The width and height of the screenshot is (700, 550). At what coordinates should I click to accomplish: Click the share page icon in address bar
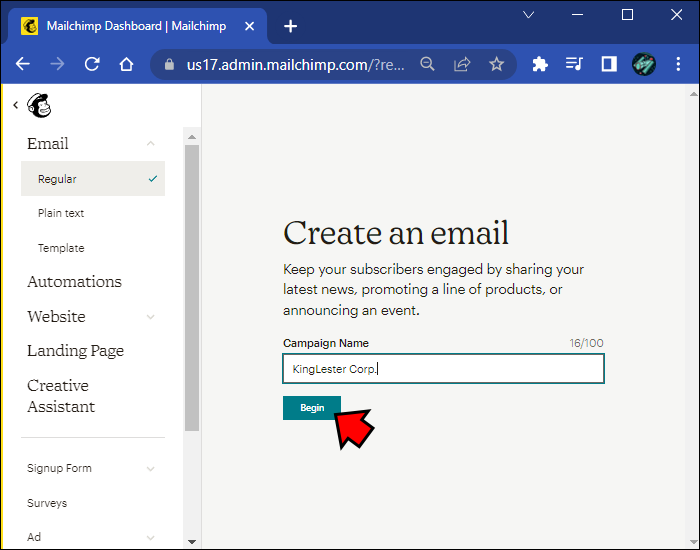click(x=462, y=64)
